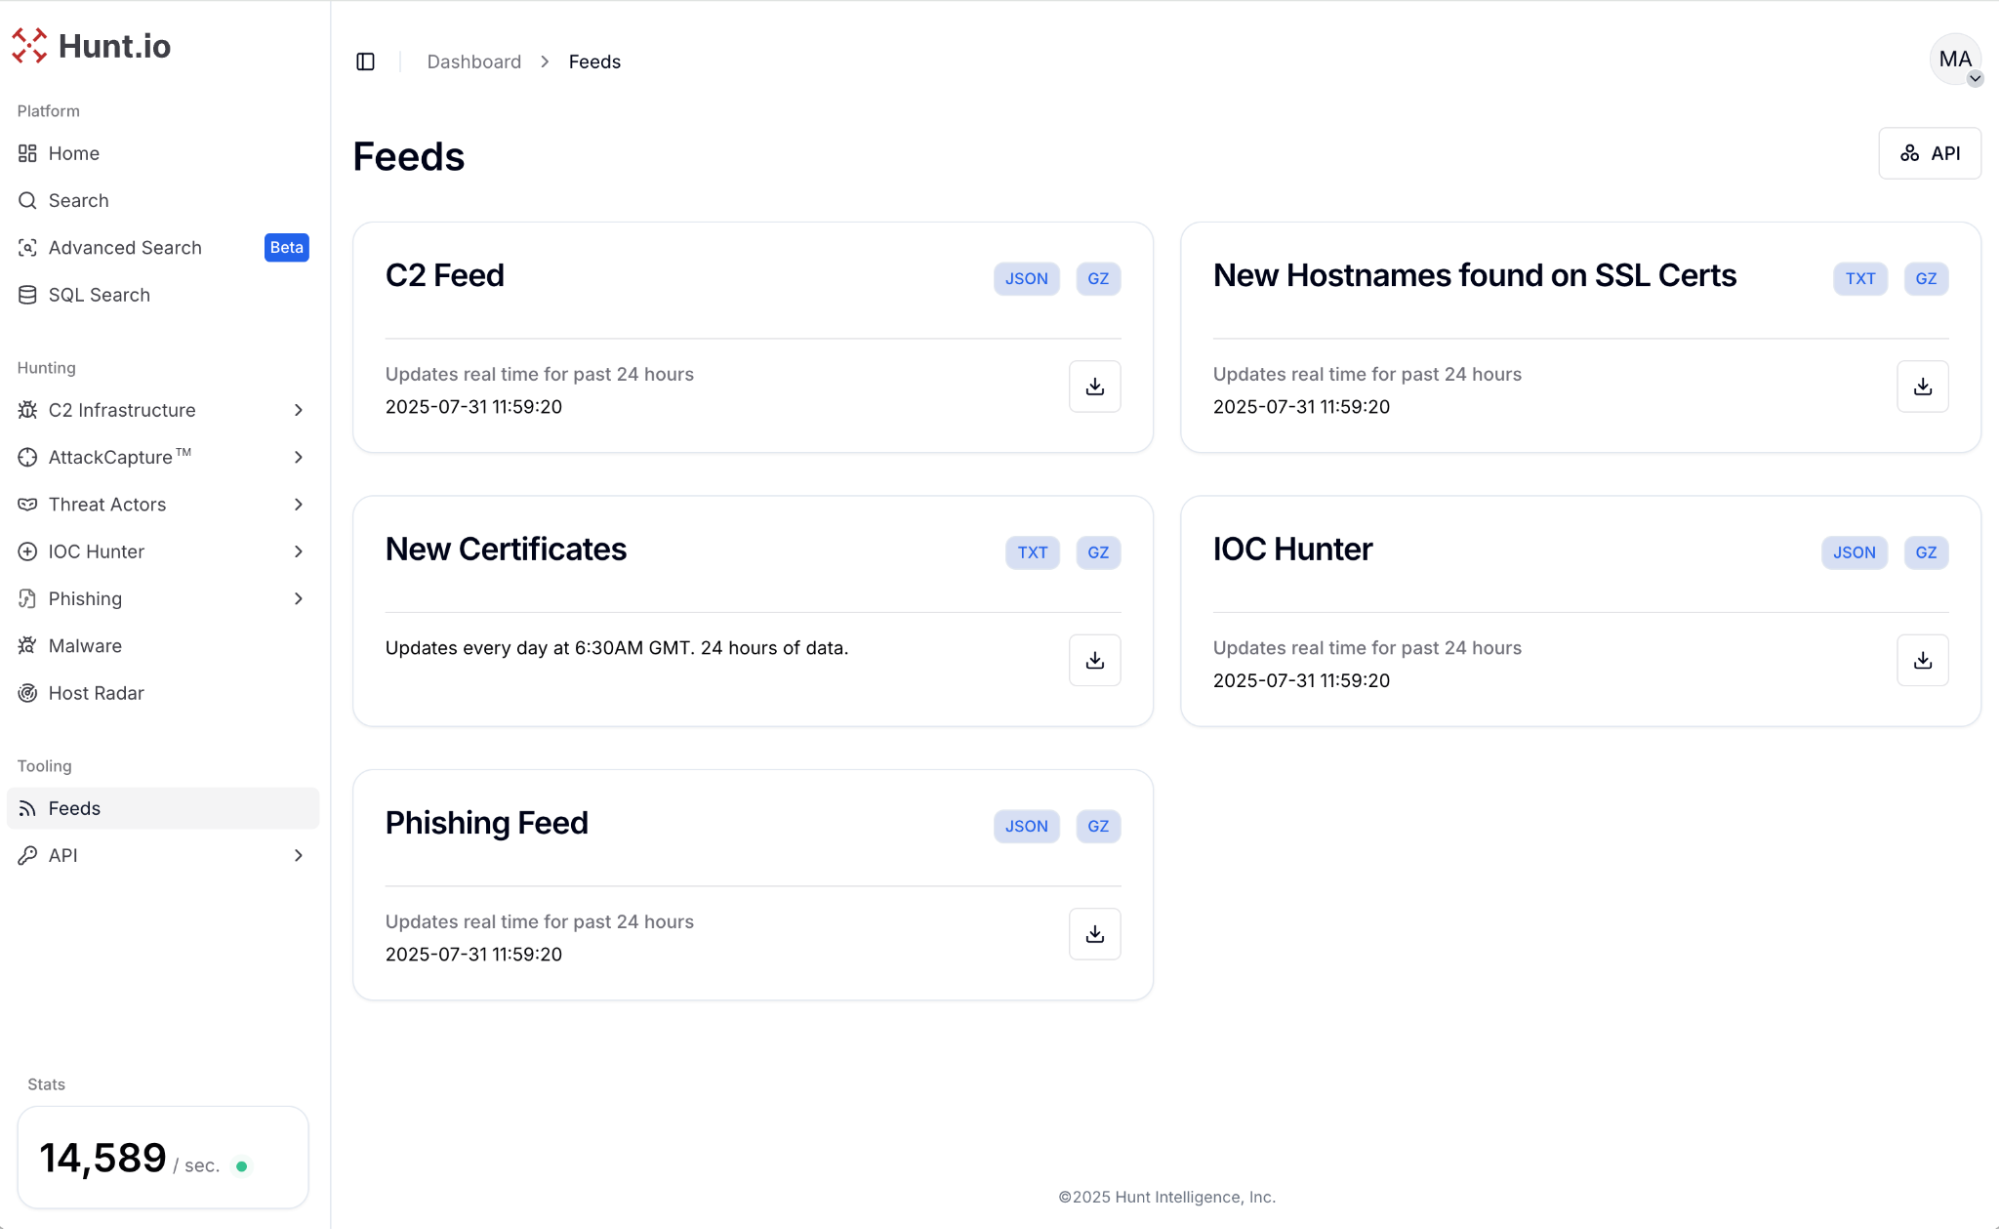Click the Threat Actors mask icon

point(27,504)
